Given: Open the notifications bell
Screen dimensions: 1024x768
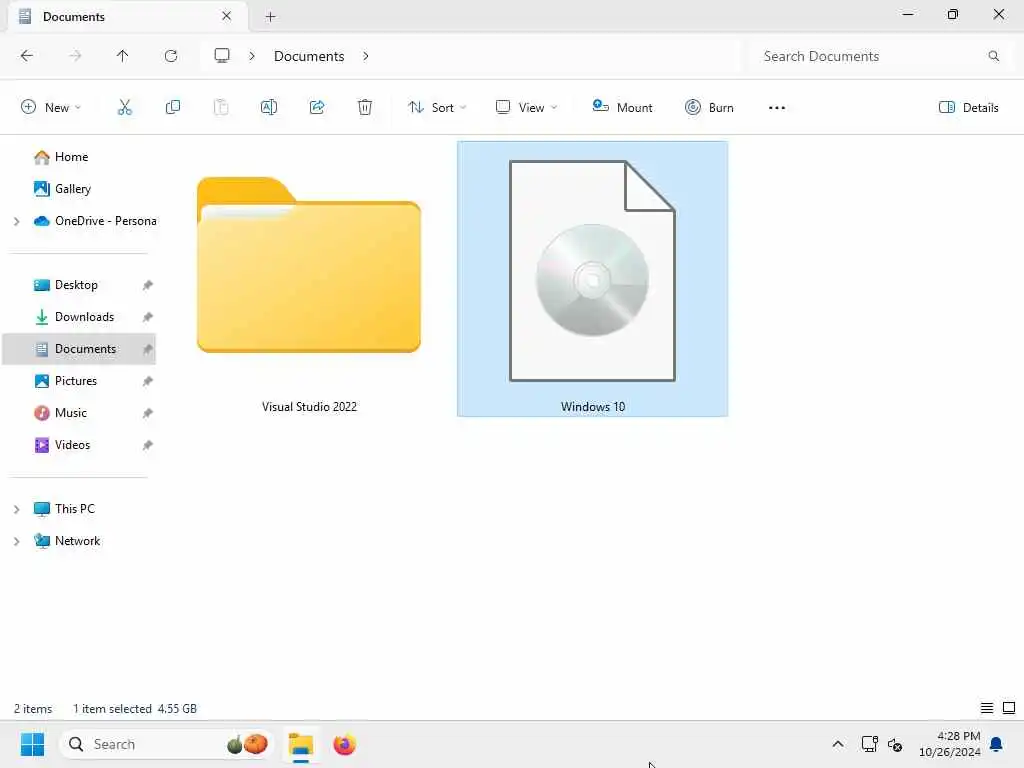Looking at the screenshot, I should (x=997, y=744).
